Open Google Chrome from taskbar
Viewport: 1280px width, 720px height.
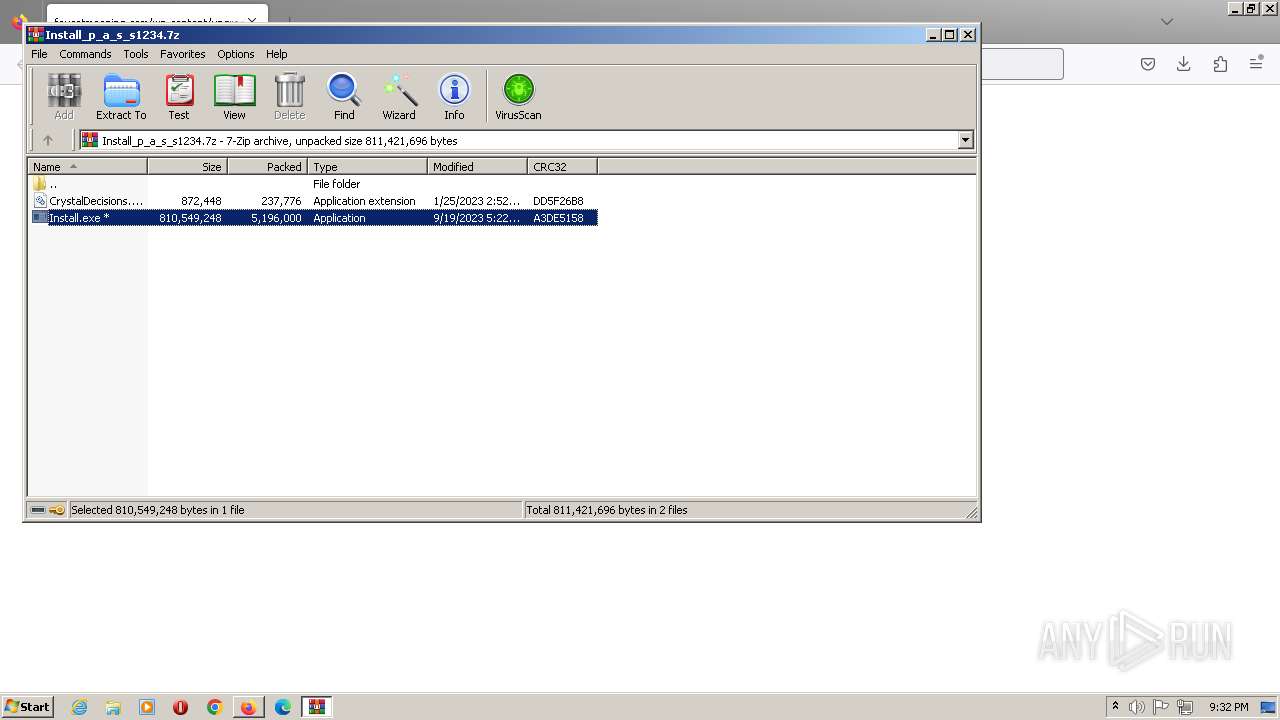coord(214,707)
